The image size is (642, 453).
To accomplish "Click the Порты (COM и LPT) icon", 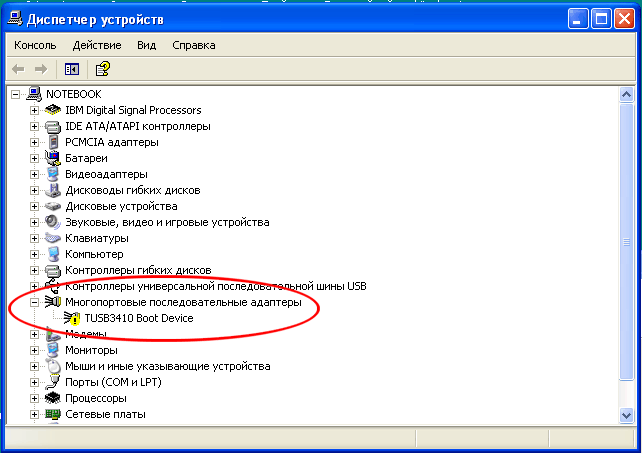I will coord(53,382).
